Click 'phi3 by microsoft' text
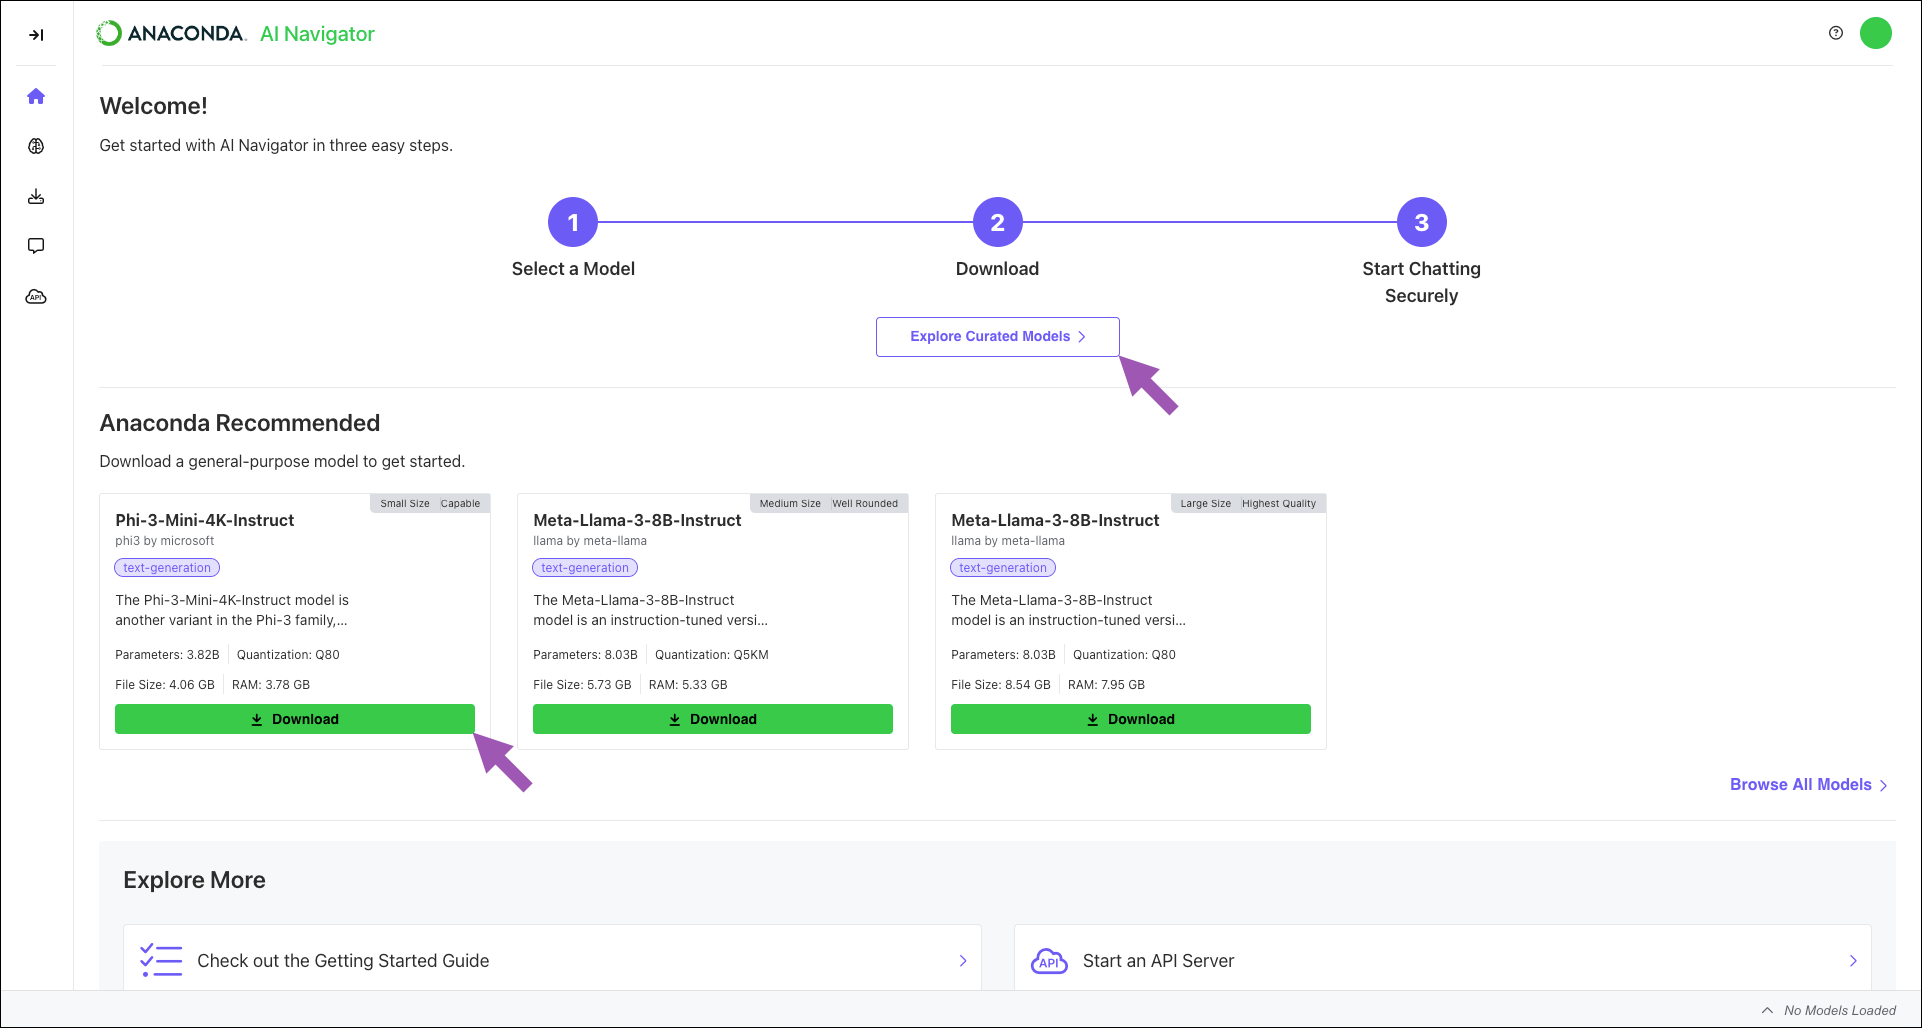Viewport: 1922px width, 1028px height. (165, 541)
